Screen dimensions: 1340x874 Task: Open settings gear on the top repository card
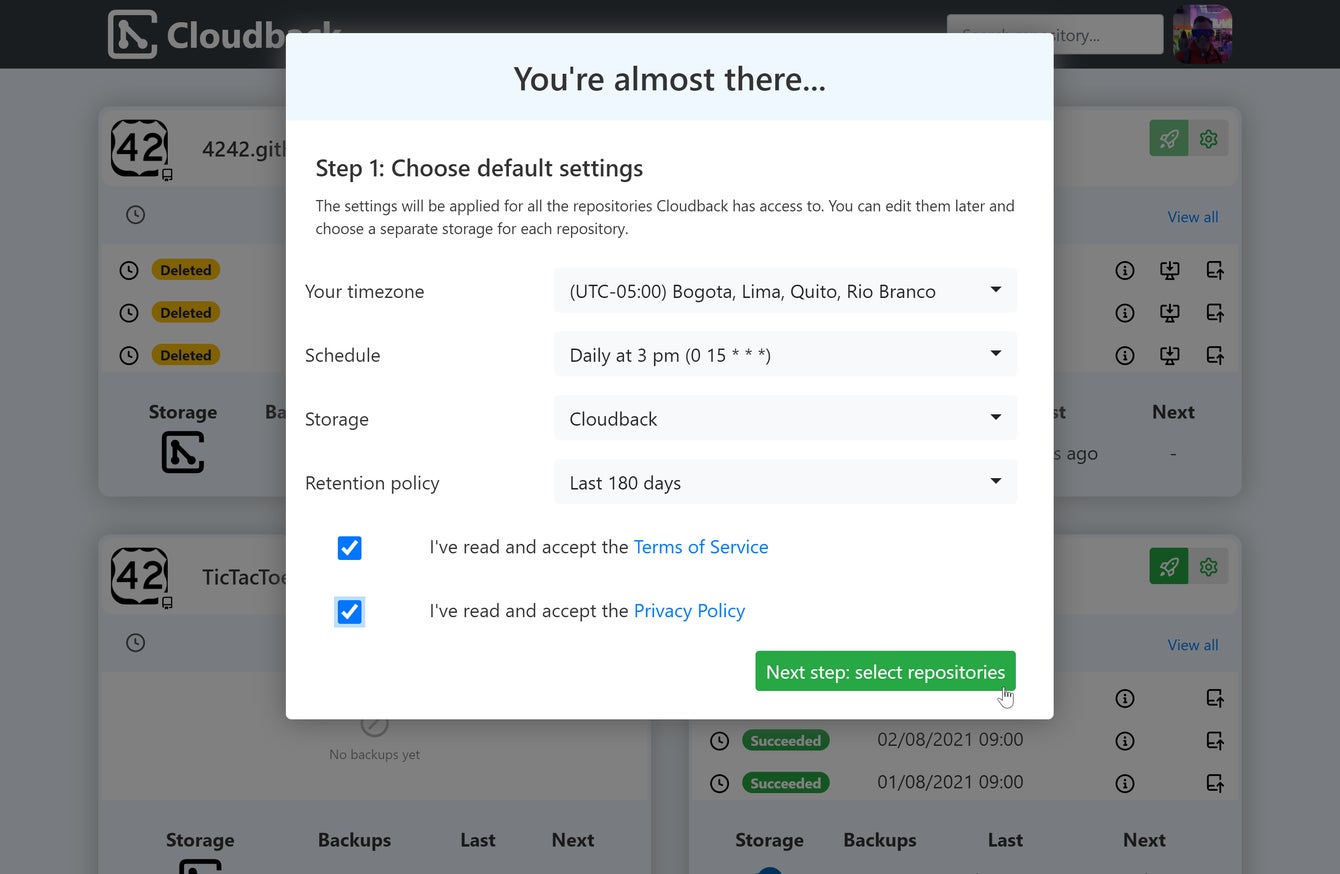[1208, 139]
